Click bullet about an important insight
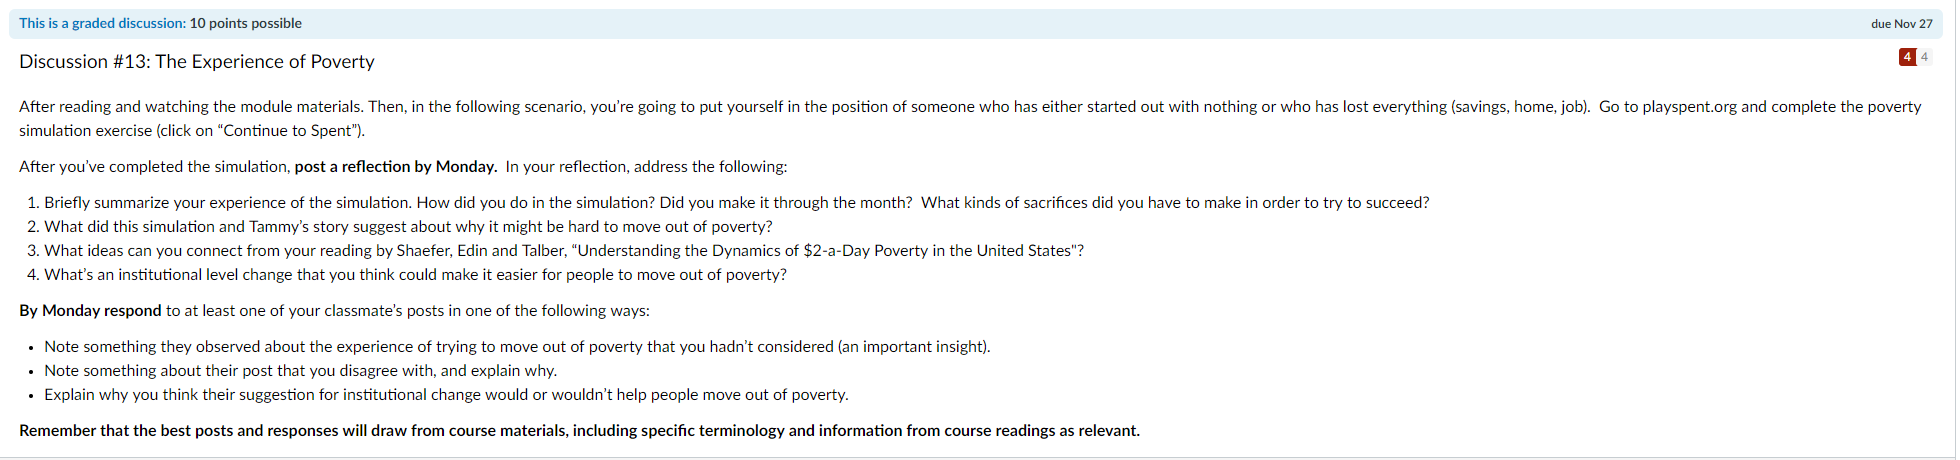This screenshot has height=460, width=1960. tap(517, 347)
